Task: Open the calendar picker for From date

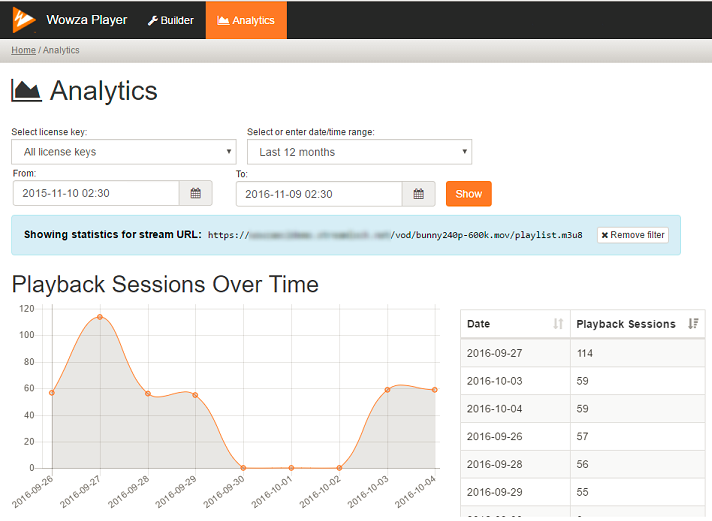Action: click(x=195, y=194)
